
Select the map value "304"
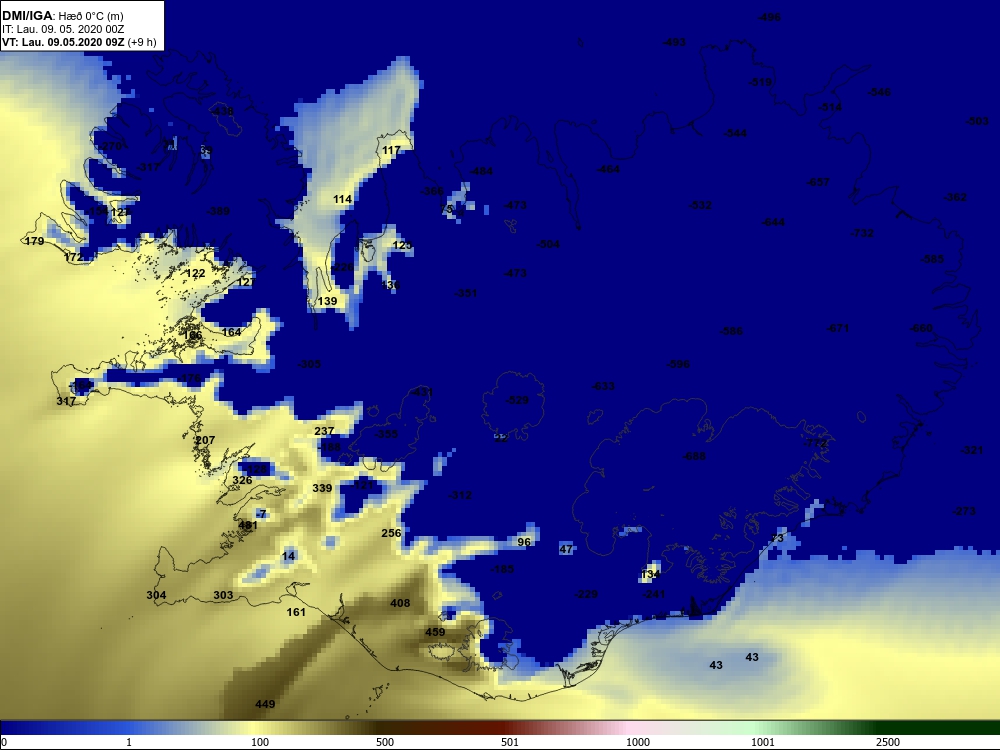click(156, 594)
